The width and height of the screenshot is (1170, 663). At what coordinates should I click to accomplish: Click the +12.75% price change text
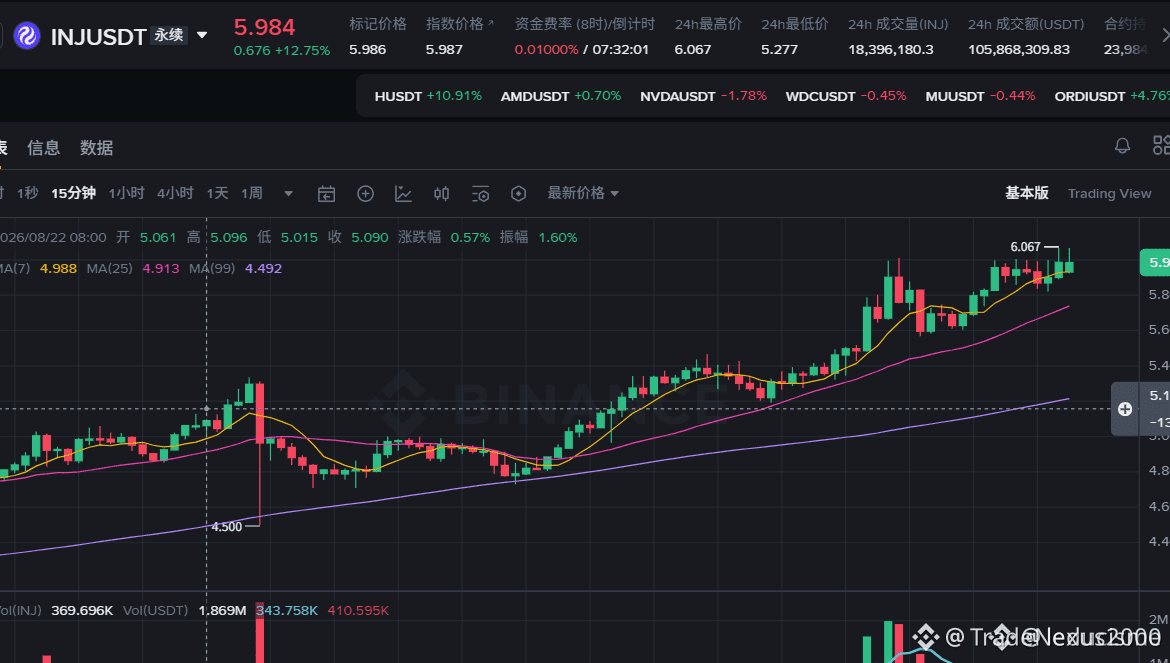(x=302, y=51)
